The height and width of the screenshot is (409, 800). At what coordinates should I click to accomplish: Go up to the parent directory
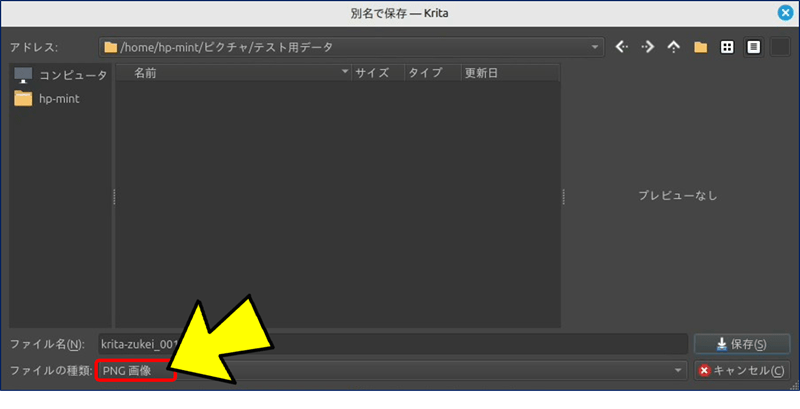(x=674, y=47)
